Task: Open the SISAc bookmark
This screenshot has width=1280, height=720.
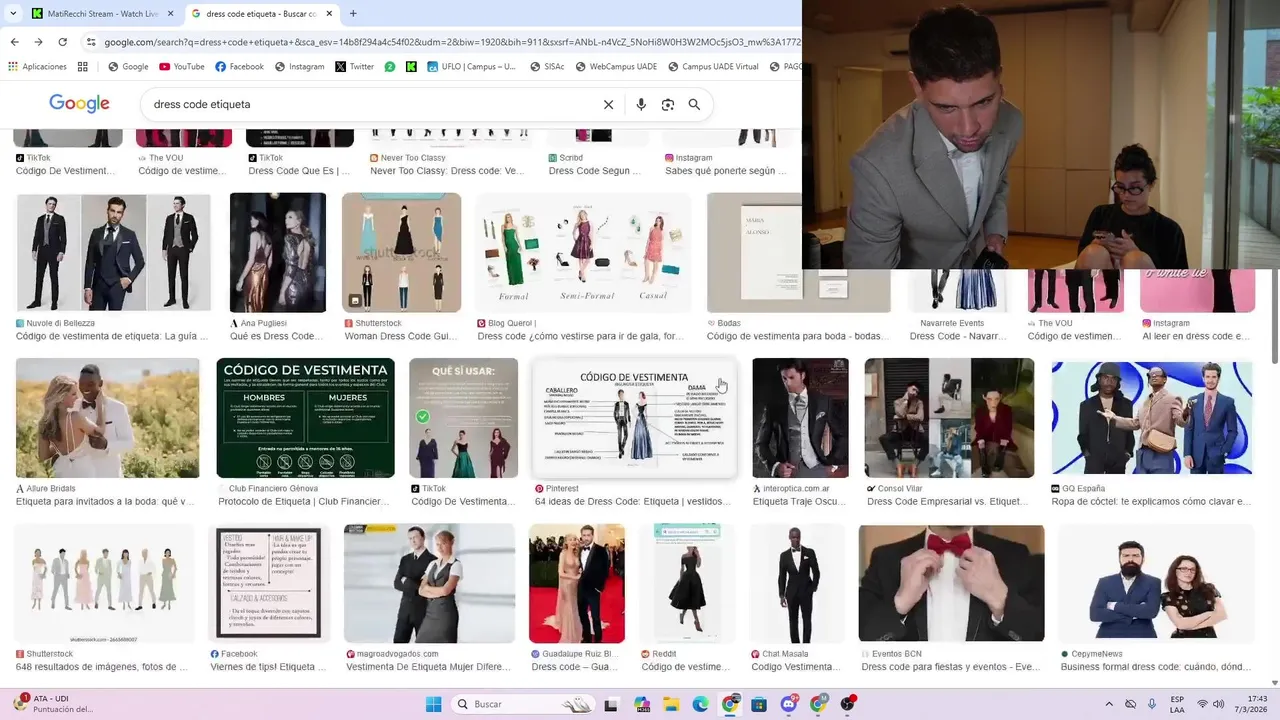Action: (546, 67)
